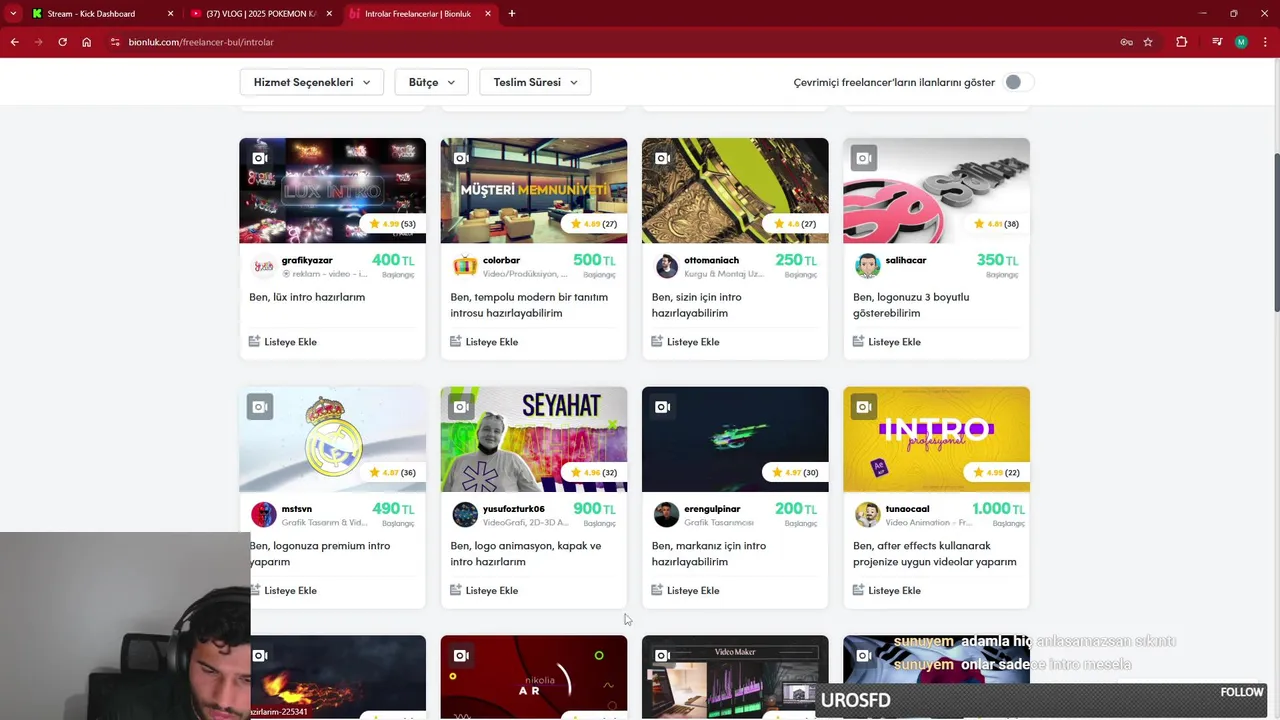Click erengulpinar profile avatar
1280x720 pixels.
point(666,515)
